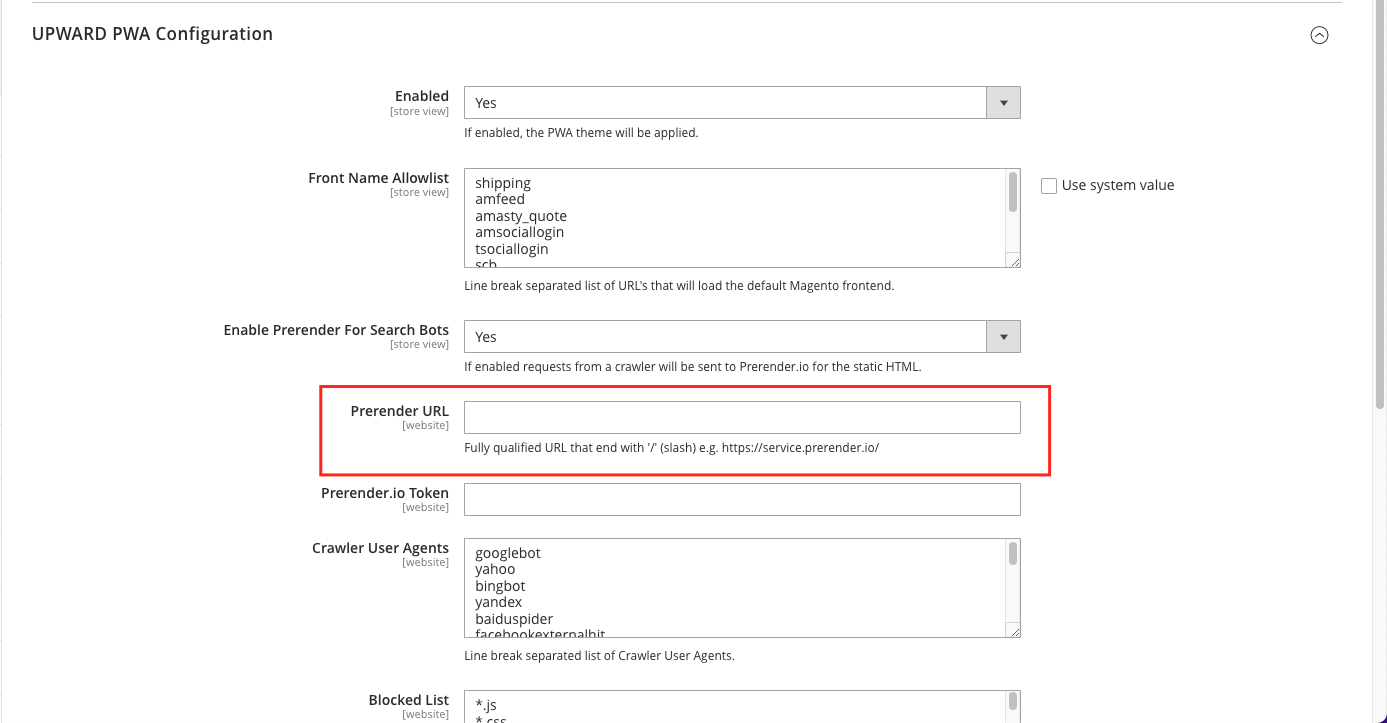Click the note "If enabled, the PWA theme will be applied."
The image size is (1387, 723).
(581, 133)
